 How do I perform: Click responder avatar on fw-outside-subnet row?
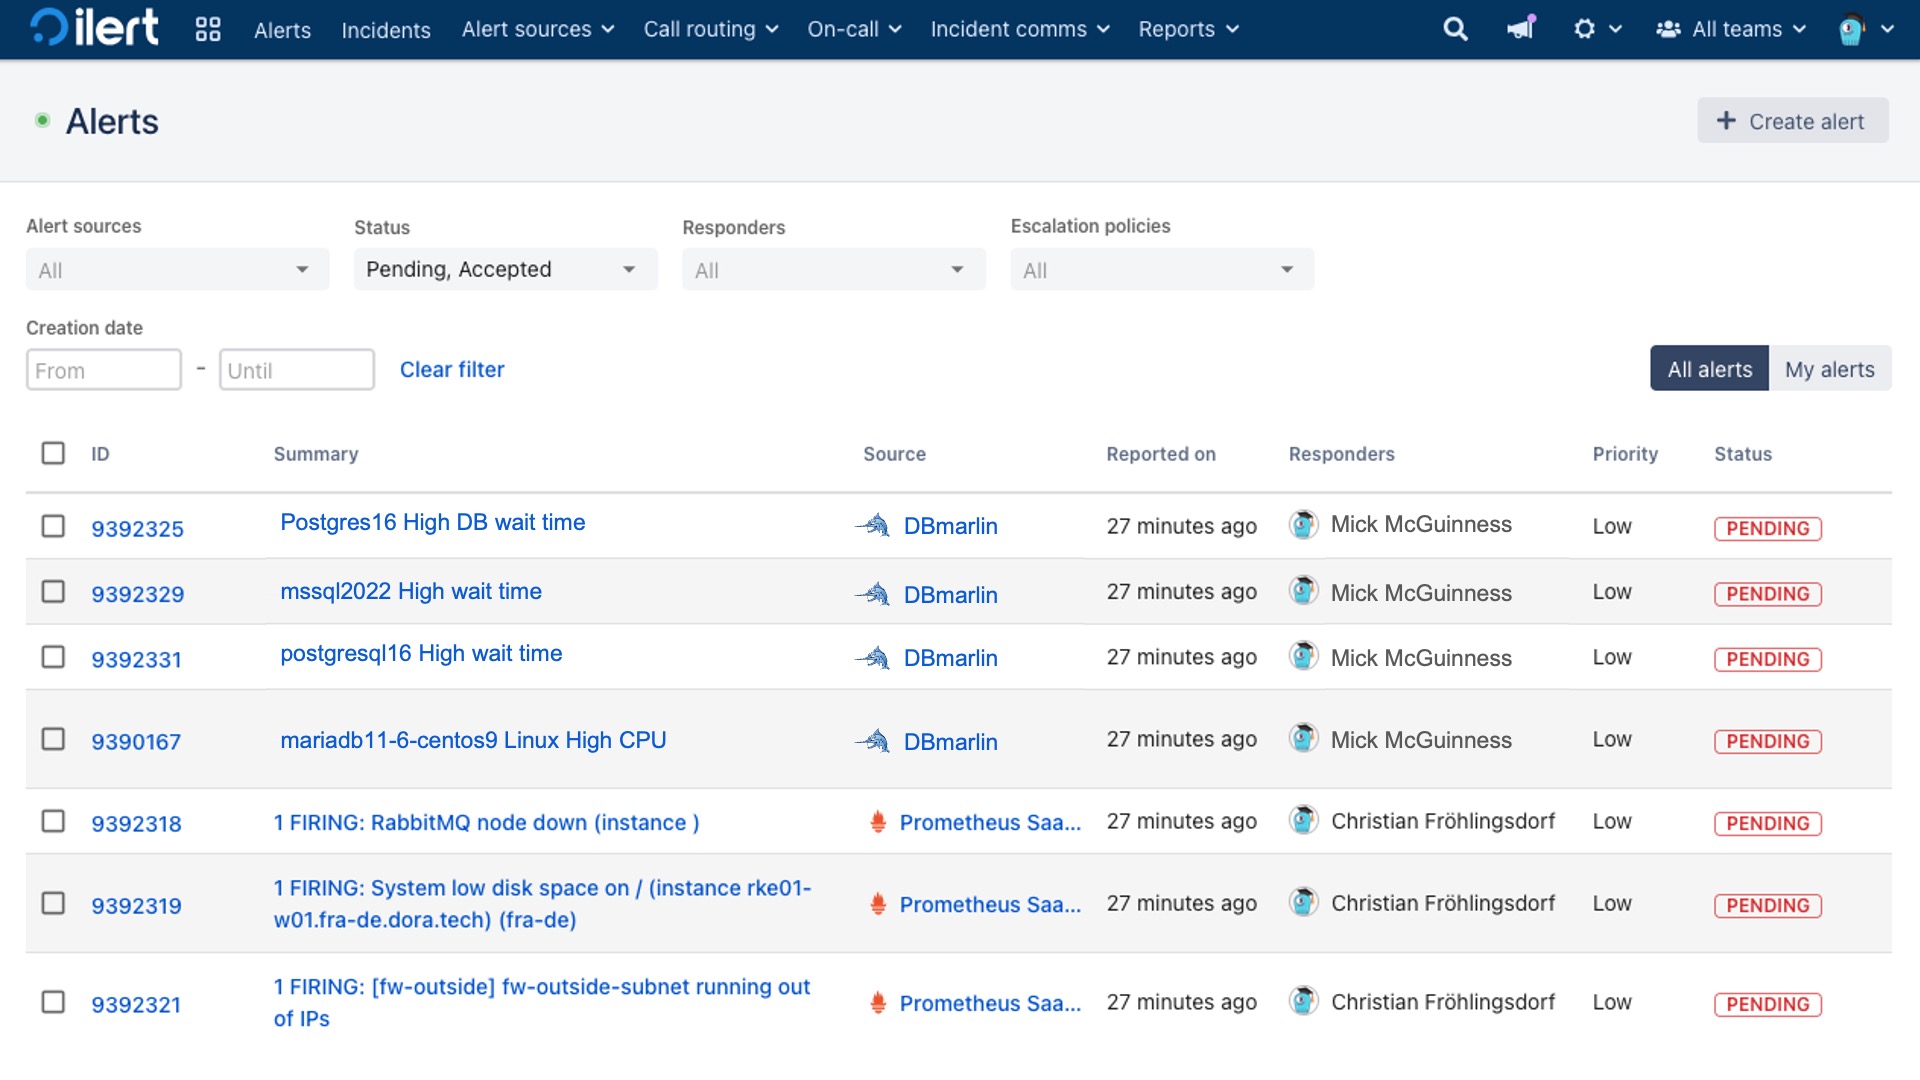[1303, 1001]
